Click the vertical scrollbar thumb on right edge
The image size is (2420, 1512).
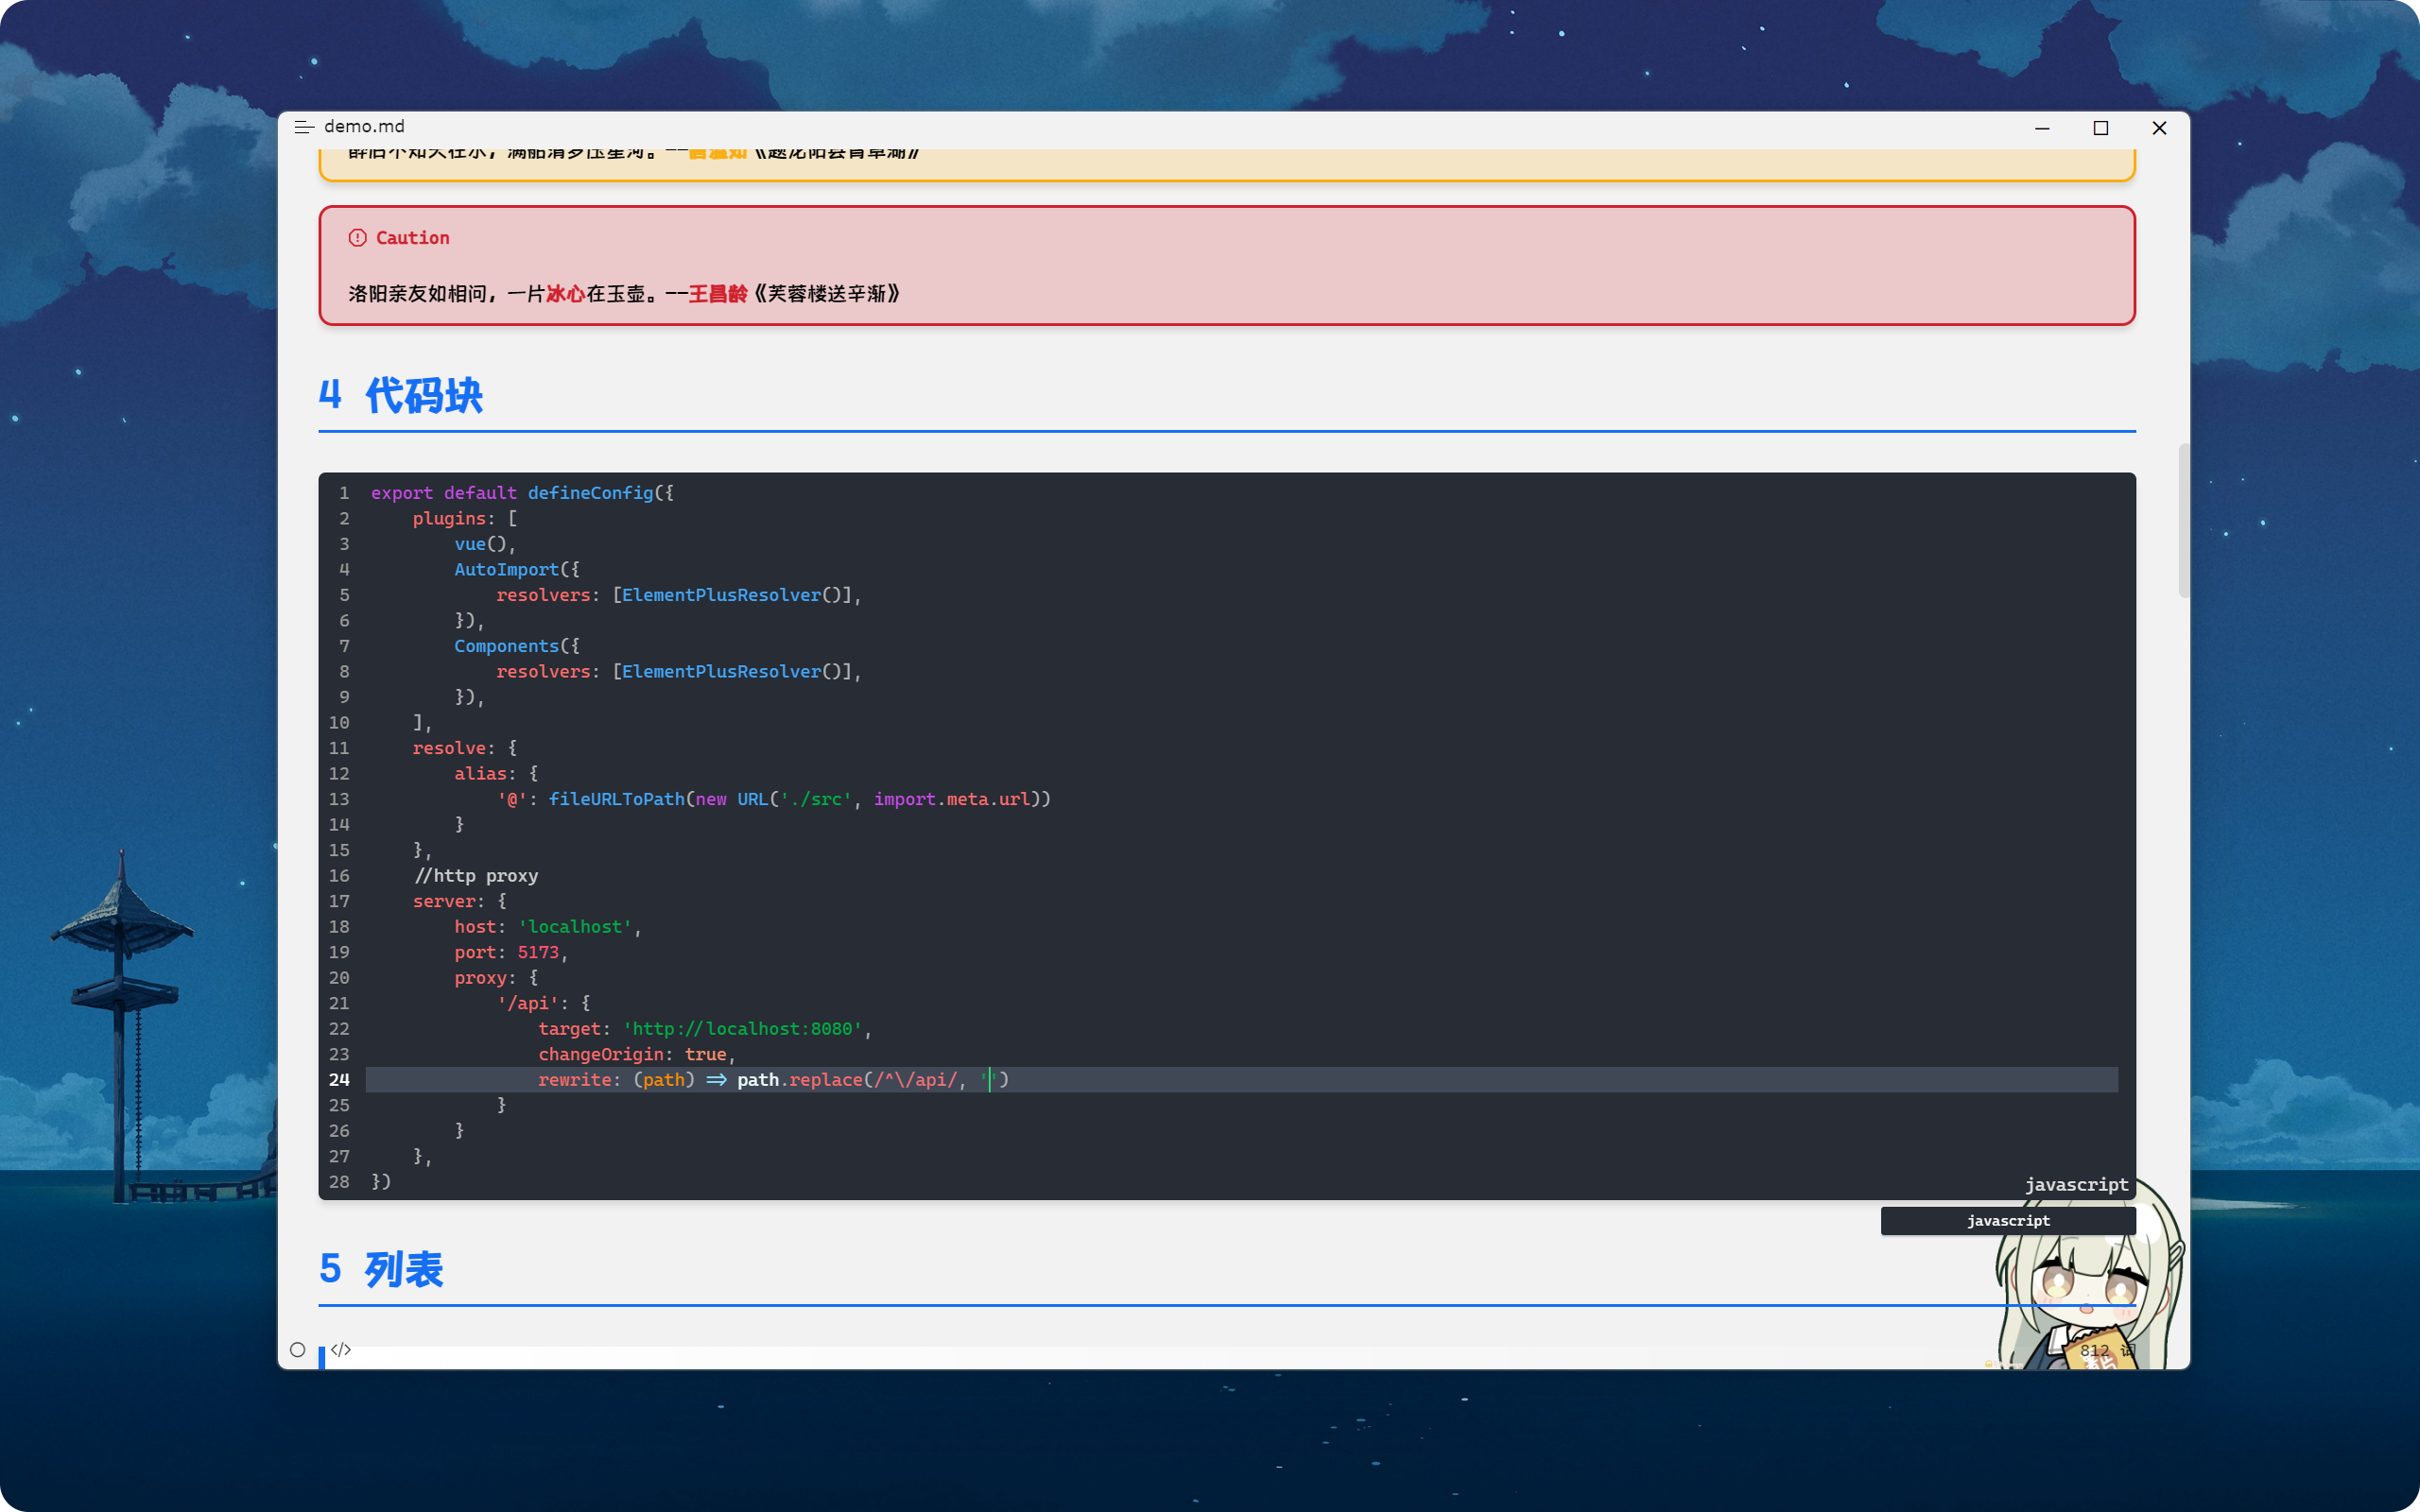pos(2183,520)
